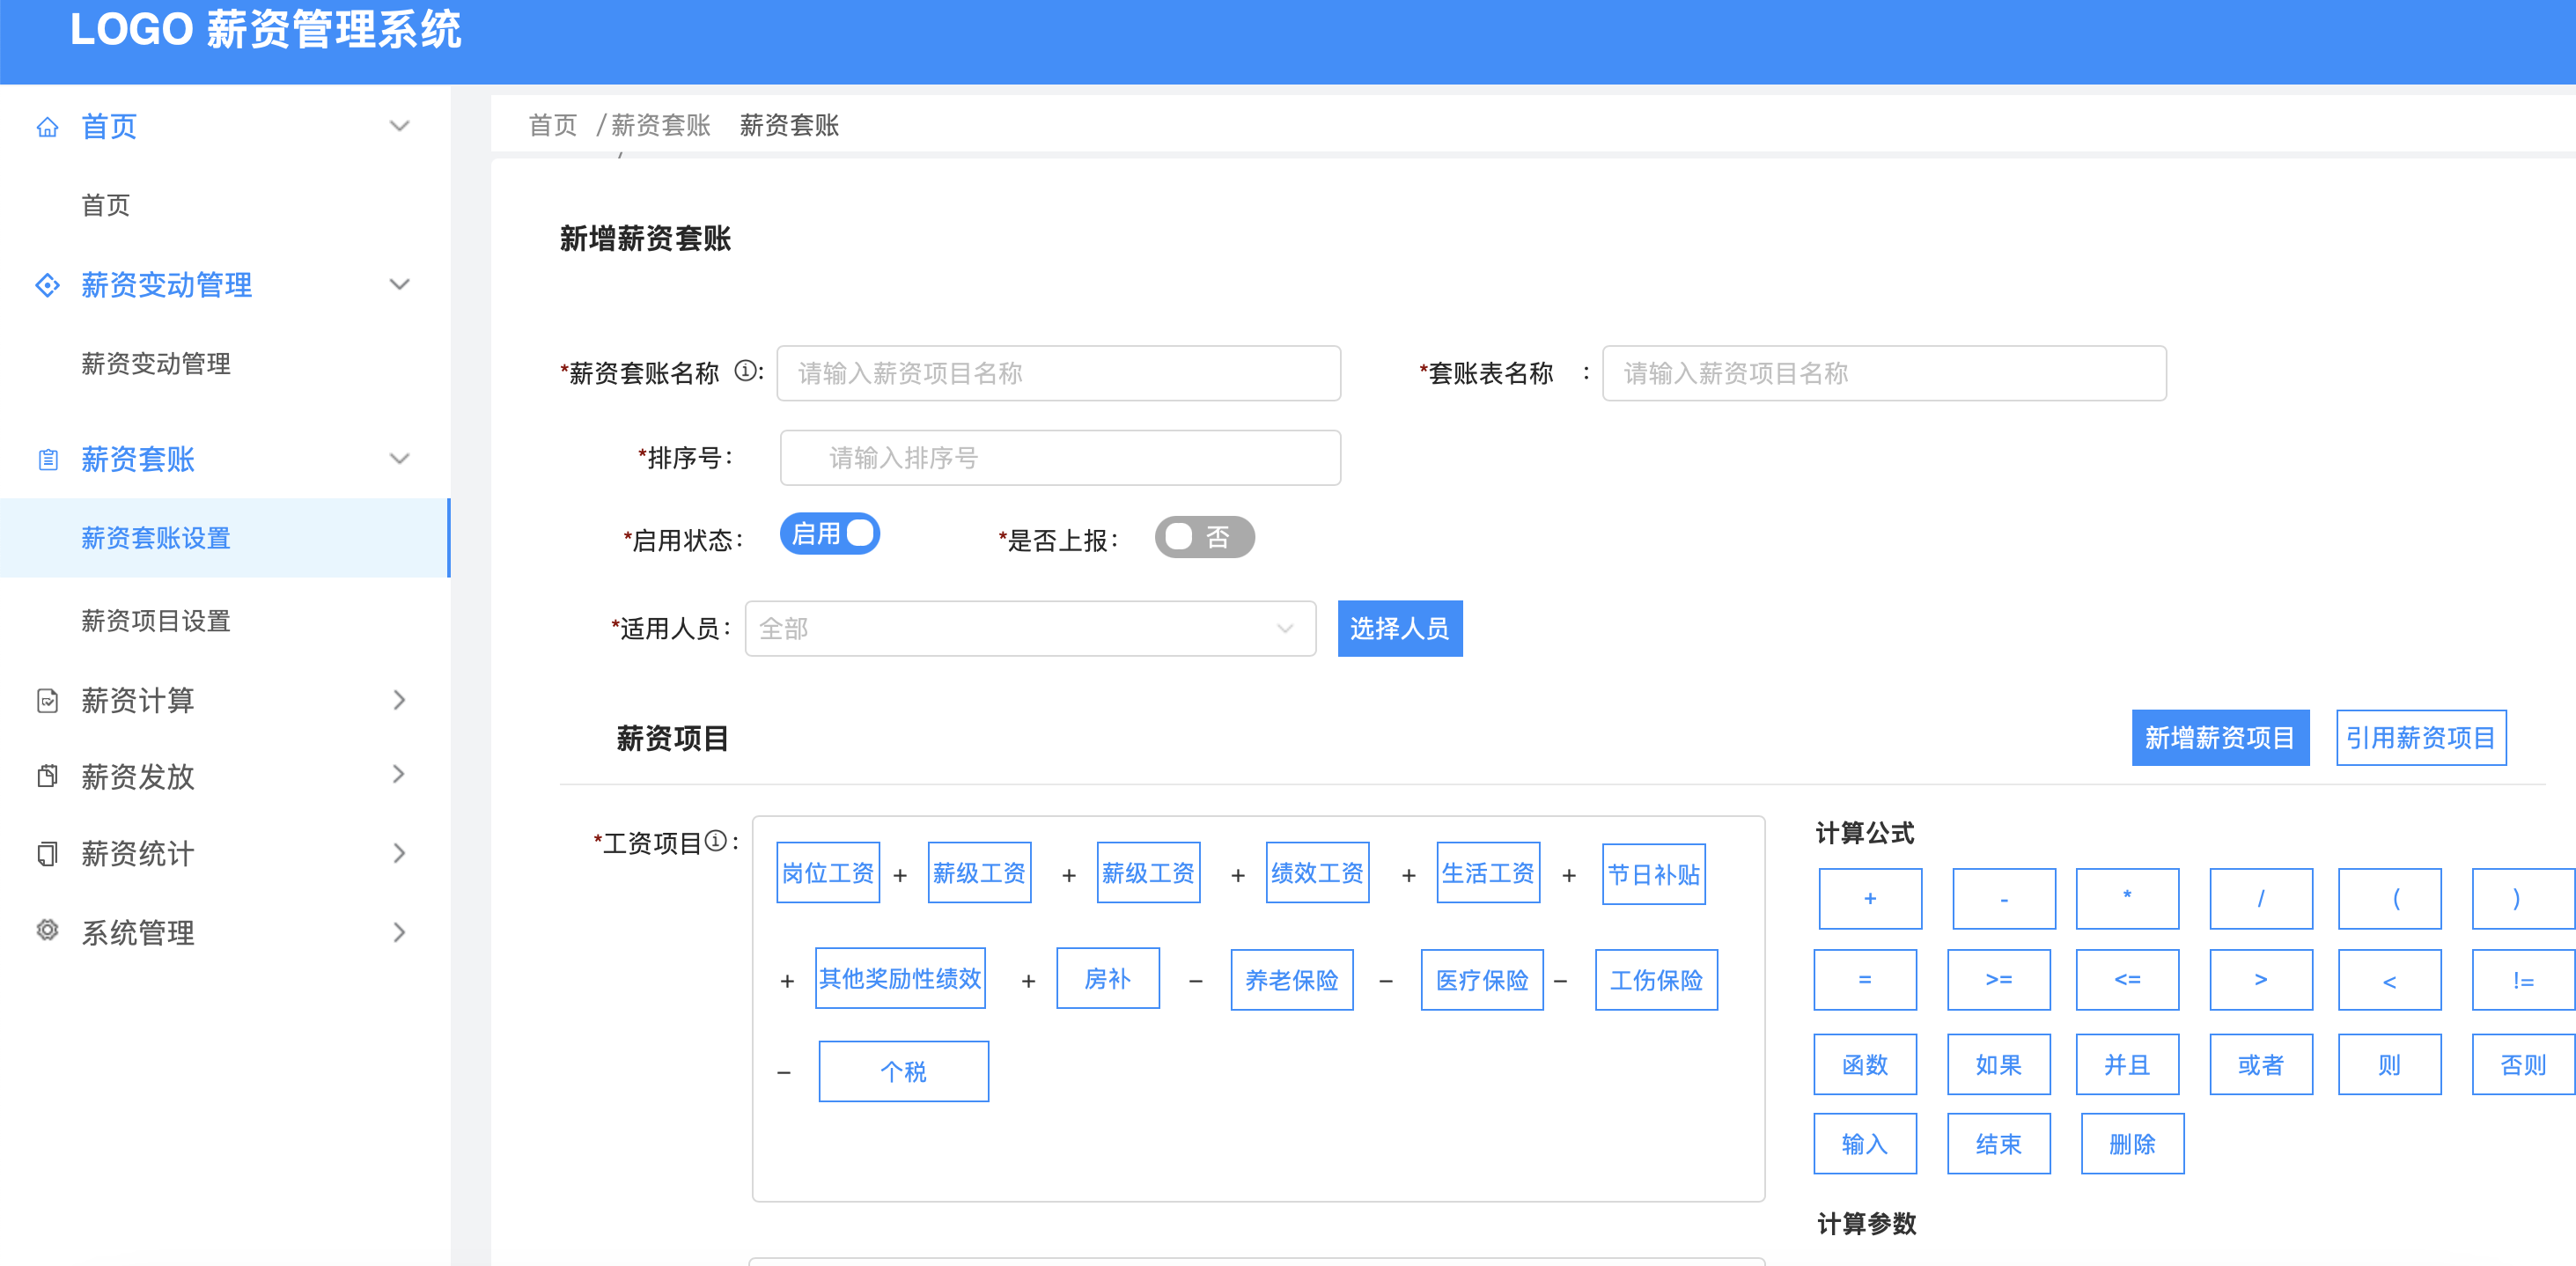Expand the 薪资发放 sidebar group
Viewport: 2576px width, 1266px height.
[x=399, y=774]
